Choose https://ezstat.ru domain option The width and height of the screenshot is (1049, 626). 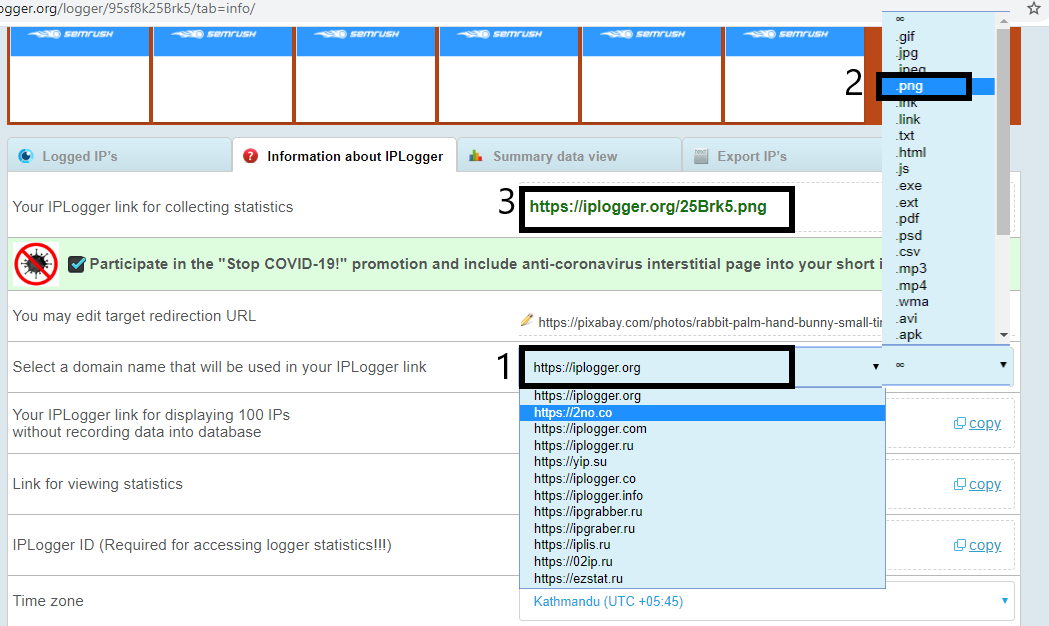pyautogui.click(x=702, y=579)
